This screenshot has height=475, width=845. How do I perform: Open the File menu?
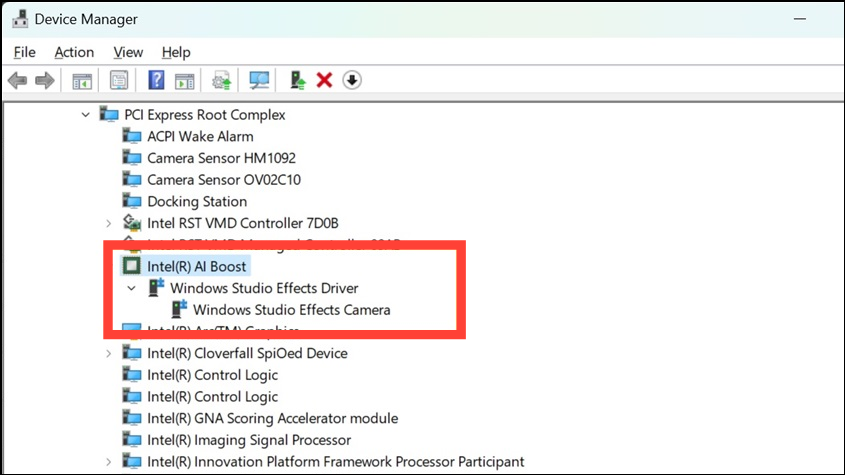24,52
